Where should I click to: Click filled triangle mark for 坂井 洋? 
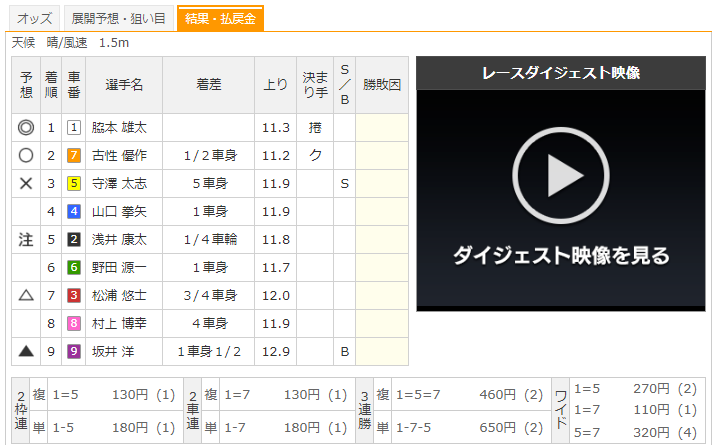(x=26, y=351)
